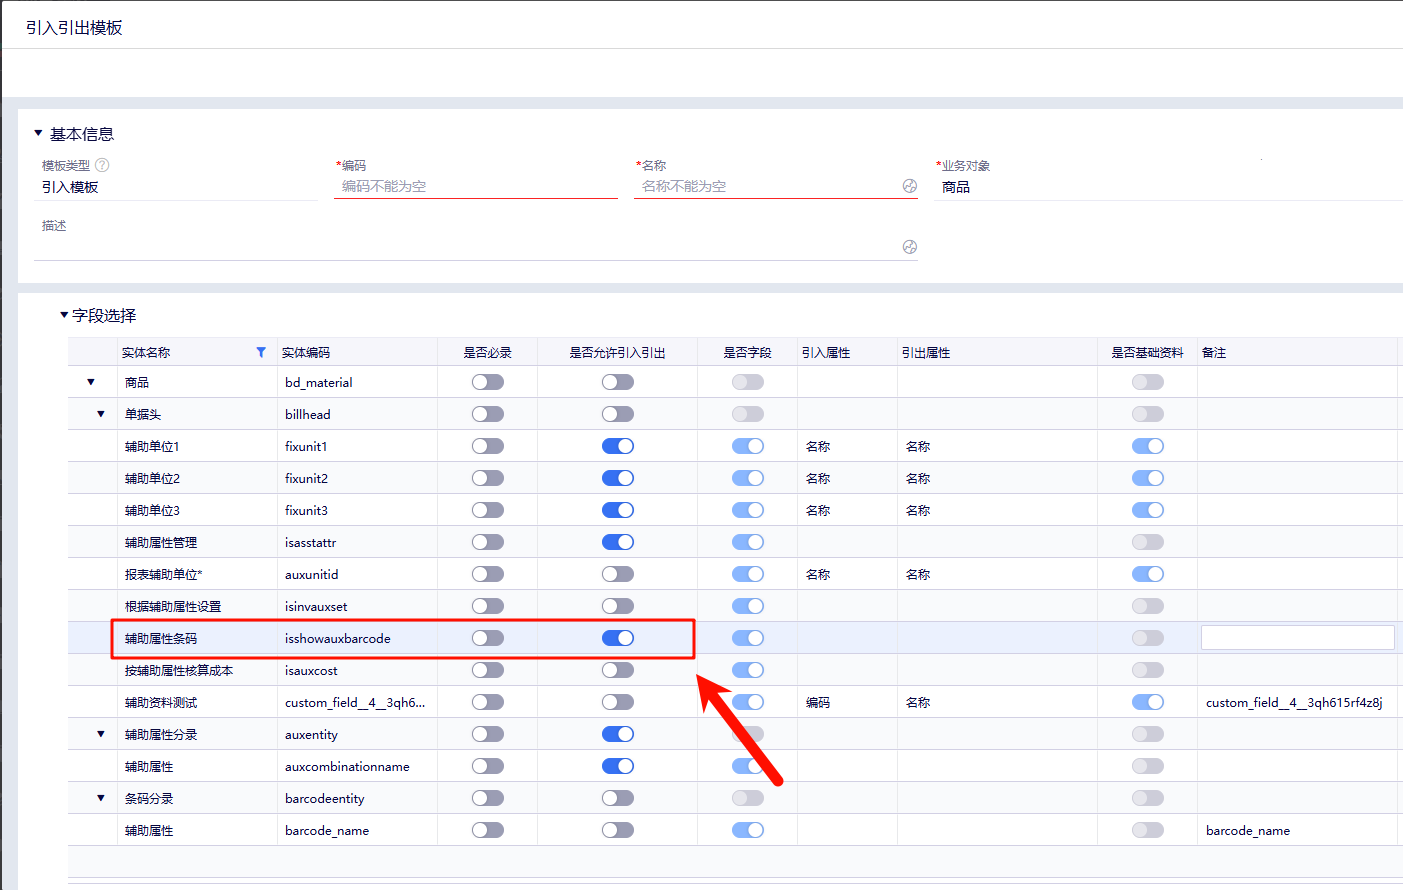Screen dimensions: 1403x890
Task: Collapse the 字段选择 section
Action: click(x=64, y=315)
